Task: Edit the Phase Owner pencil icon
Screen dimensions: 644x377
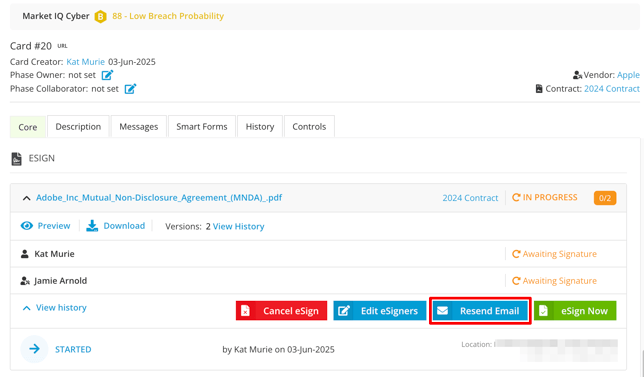Action: click(x=107, y=75)
